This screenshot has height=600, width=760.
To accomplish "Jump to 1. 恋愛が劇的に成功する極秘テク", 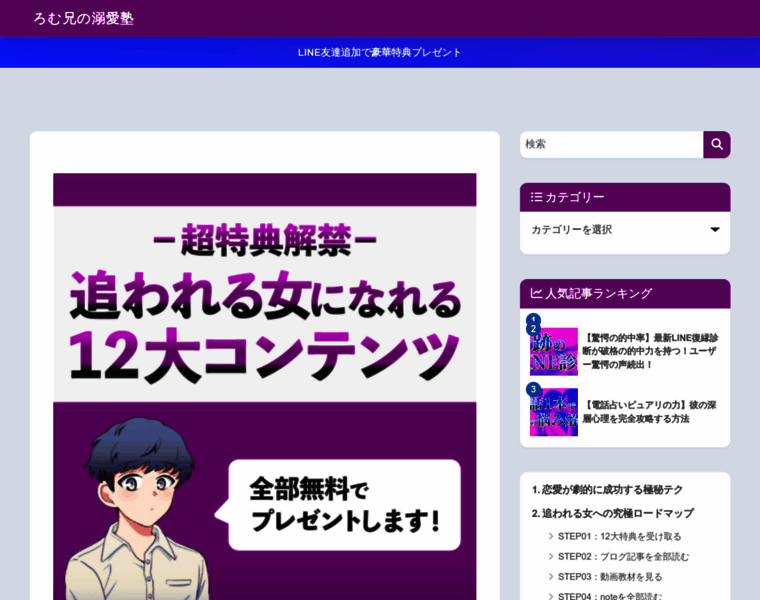I will [607, 490].
